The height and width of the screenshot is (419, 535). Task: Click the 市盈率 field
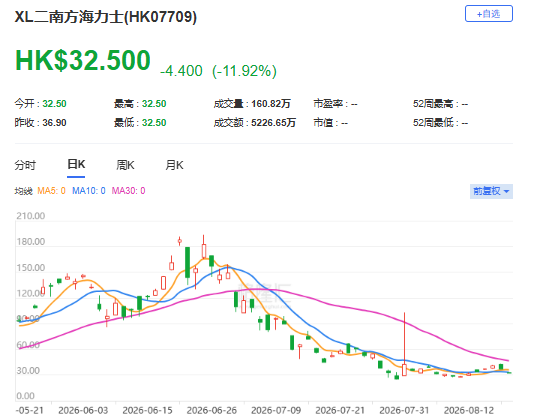tap(335, 104)
